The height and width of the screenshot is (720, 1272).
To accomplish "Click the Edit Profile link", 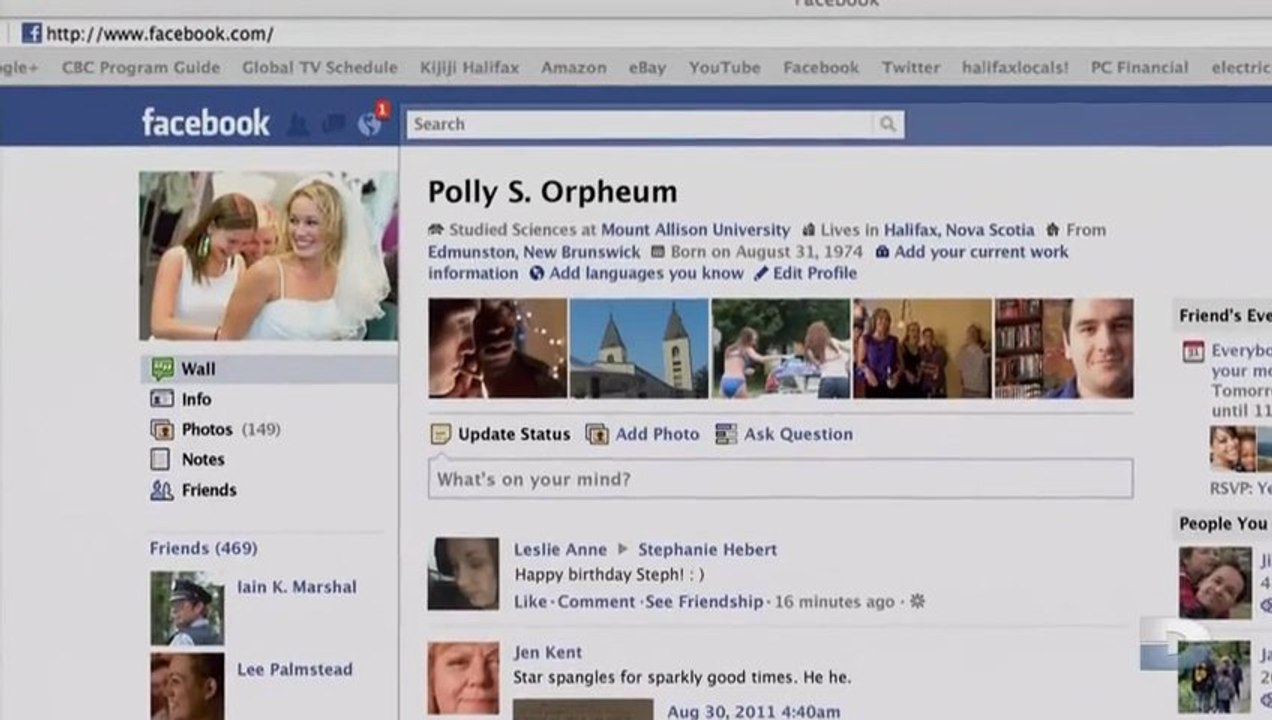I will click(x=815, y=273).
